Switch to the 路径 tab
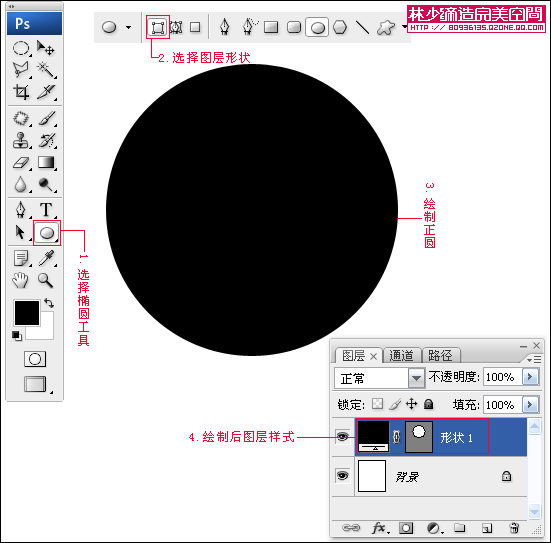The width and height of the screenshot is (551, 543). click(440, 355)
